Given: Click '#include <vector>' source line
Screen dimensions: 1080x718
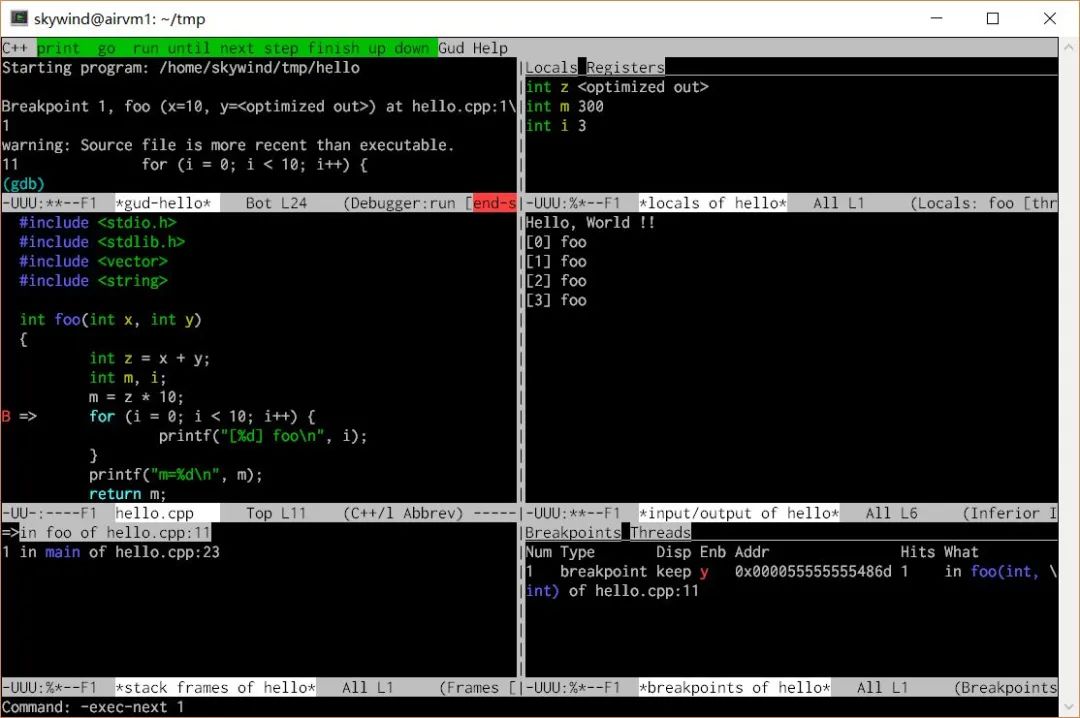Looking at the screenshot, I should 94,261.
